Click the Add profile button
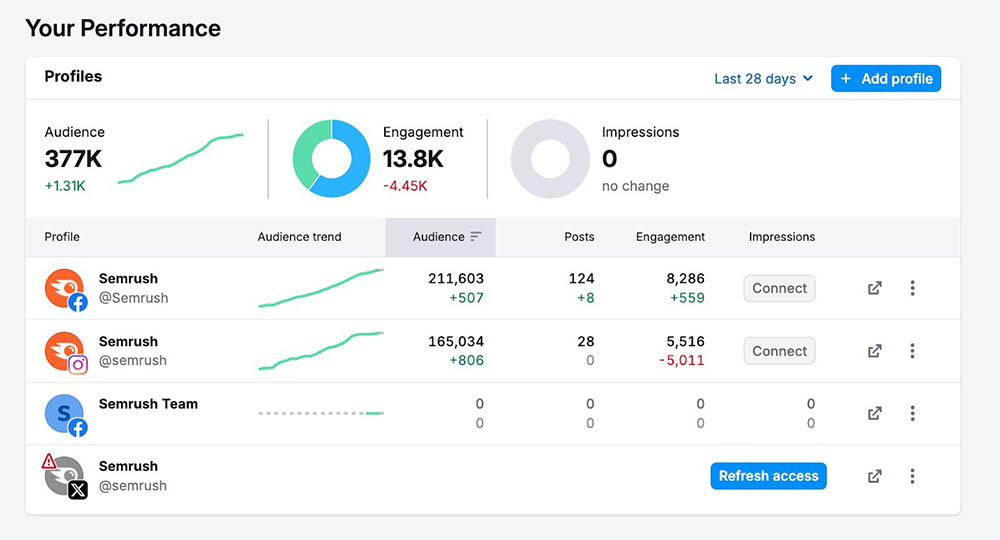 [x=886, y=79]
